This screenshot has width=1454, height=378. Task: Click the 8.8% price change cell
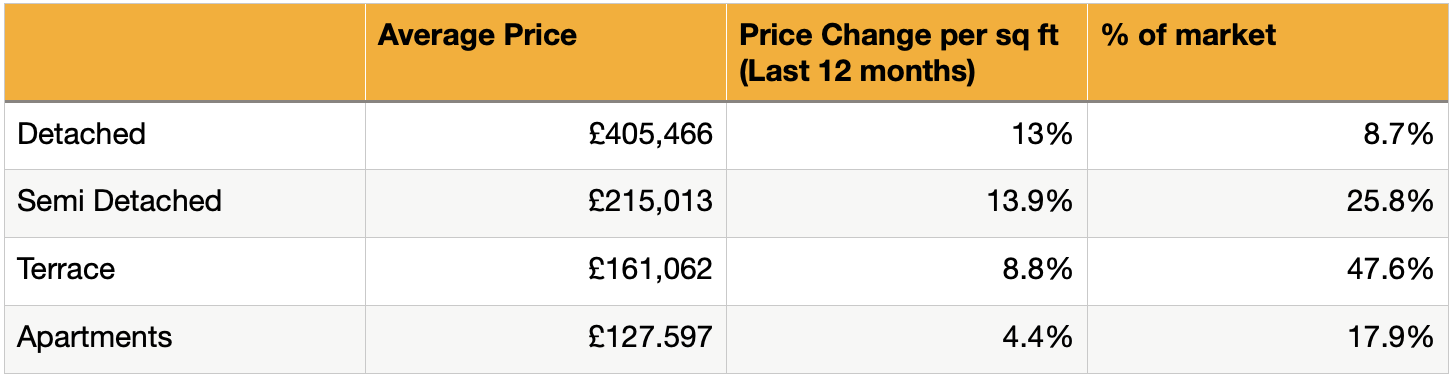click(907, 271)
